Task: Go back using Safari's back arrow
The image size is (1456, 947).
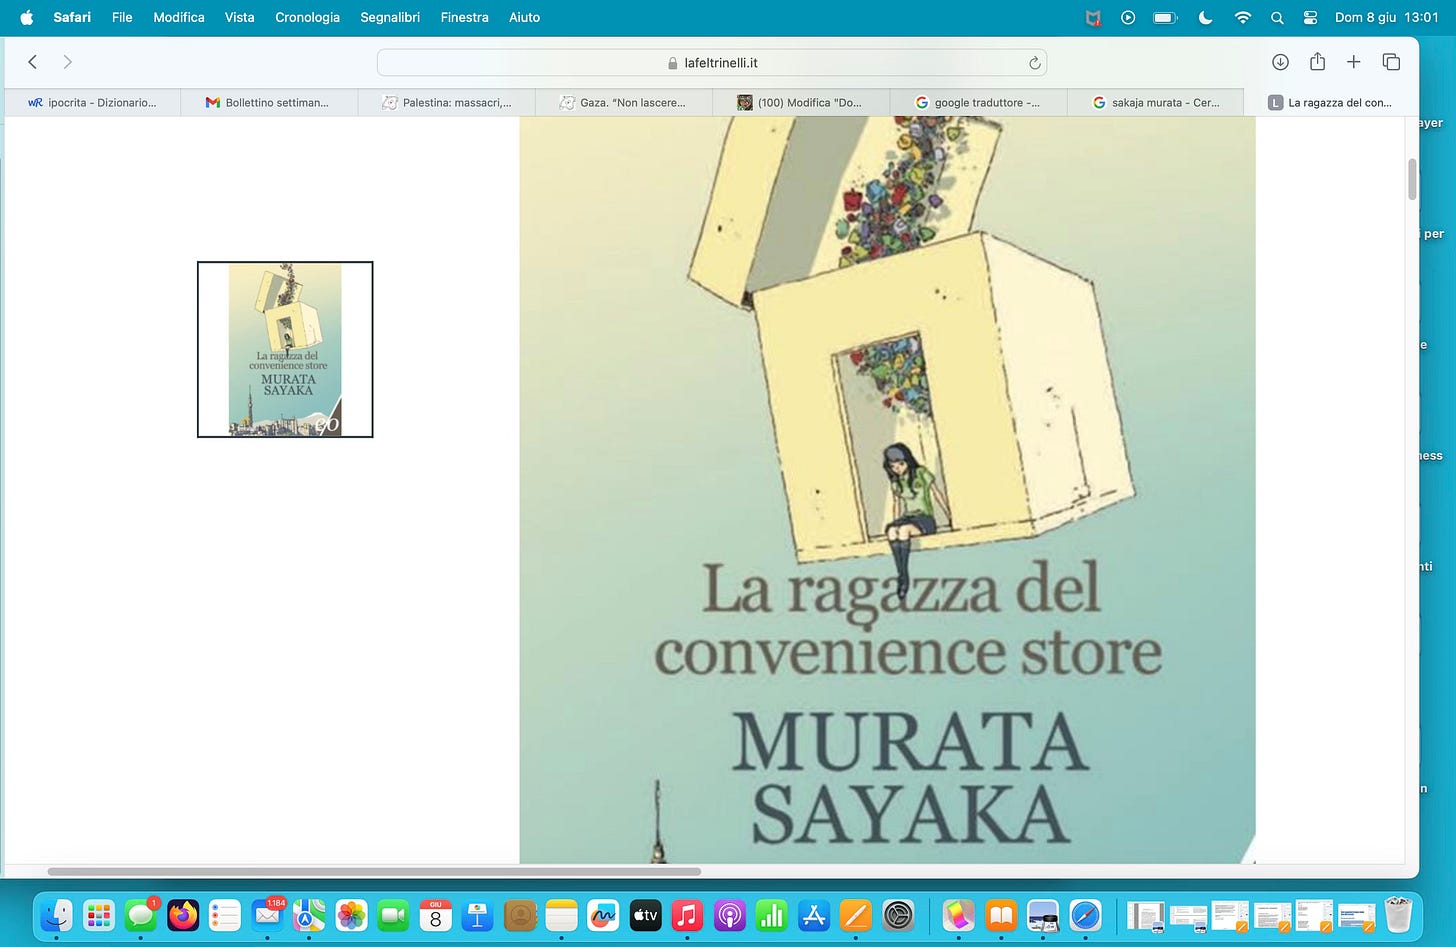Action: pos(32,62)
